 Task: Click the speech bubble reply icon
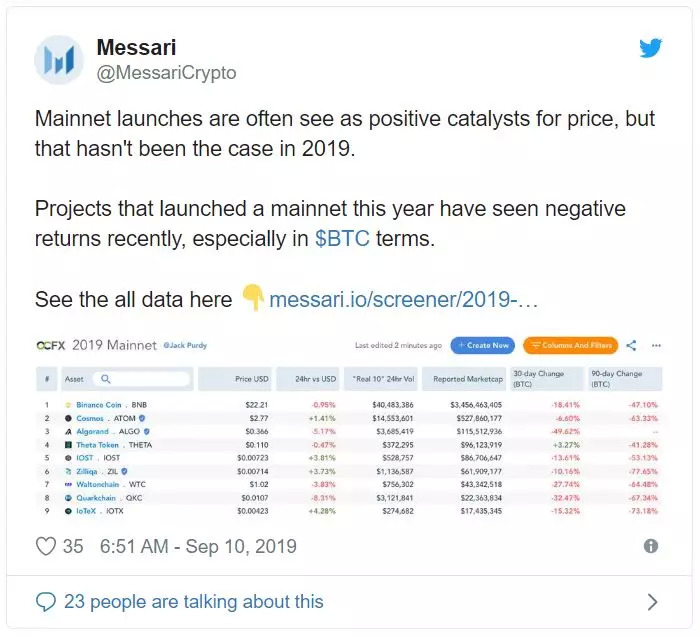[x=46, y=601]
